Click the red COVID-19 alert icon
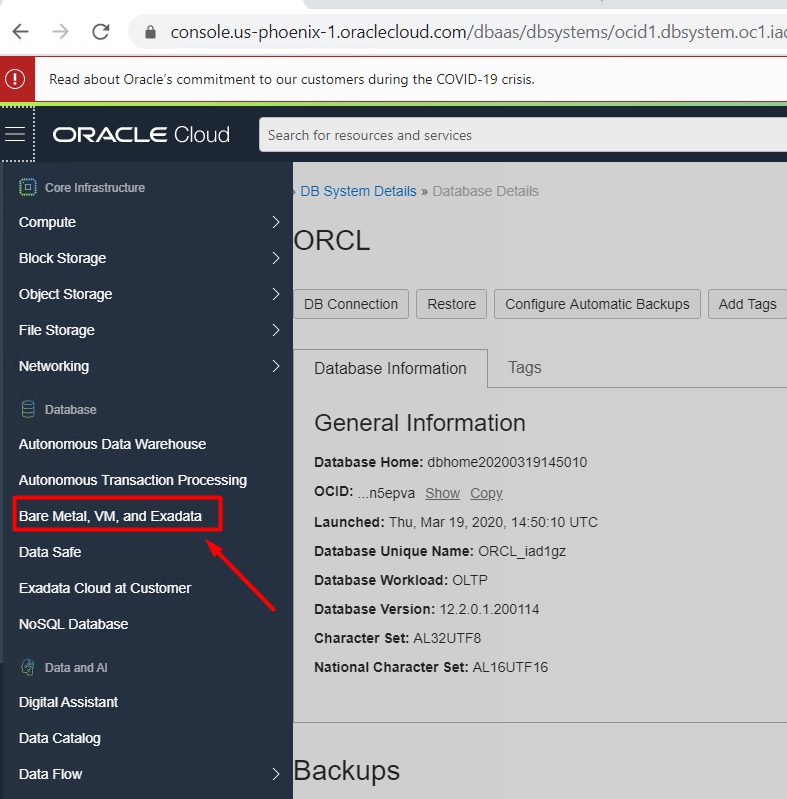787x799 pixels. coord(15,79)
